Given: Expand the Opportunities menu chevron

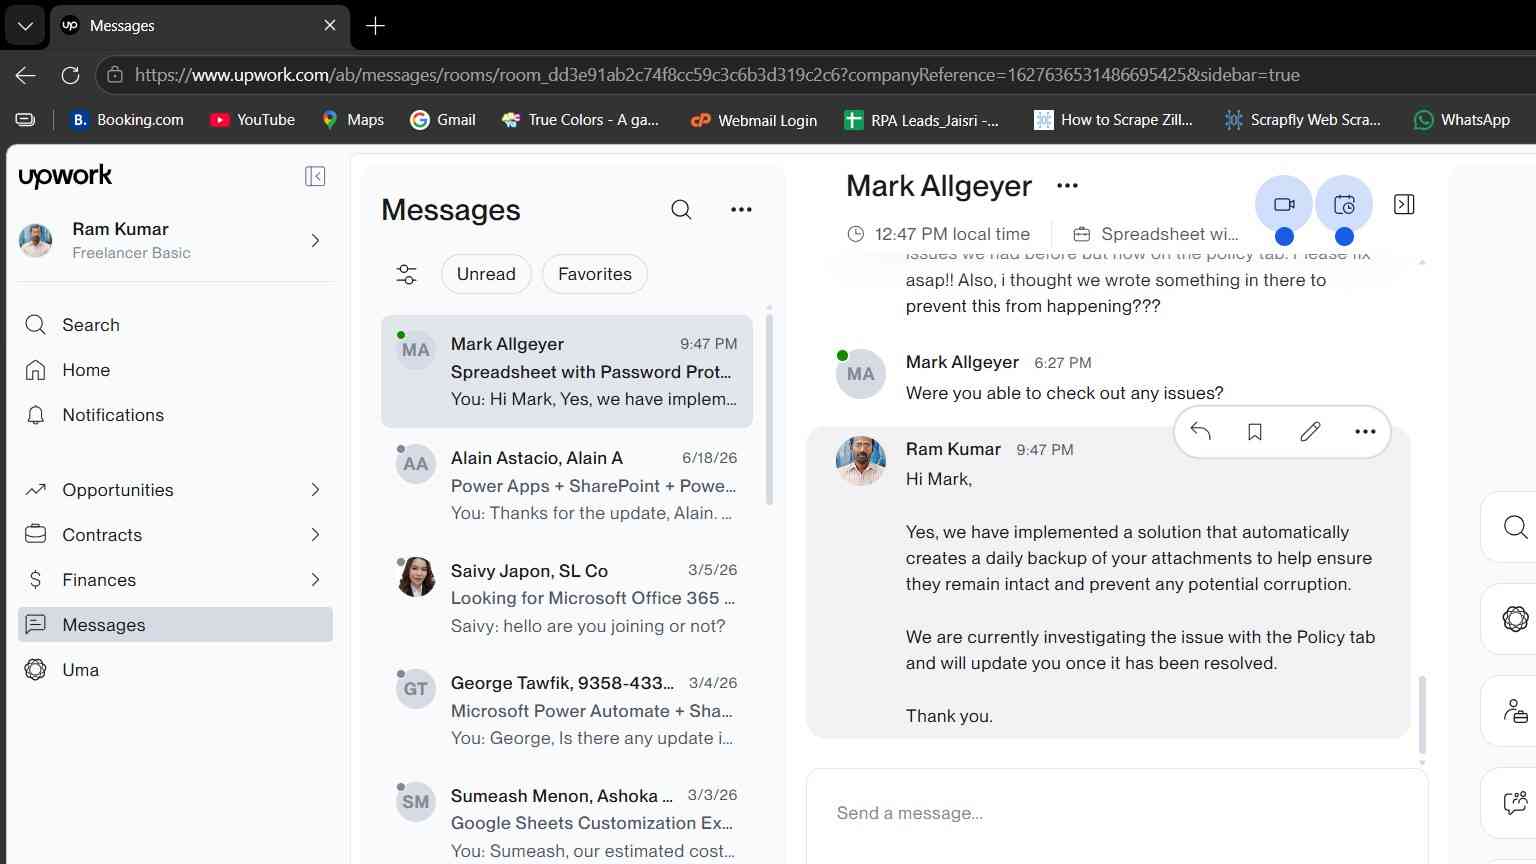Looking at the screenshot, I should pyautogui.click(x=315, y=490).
